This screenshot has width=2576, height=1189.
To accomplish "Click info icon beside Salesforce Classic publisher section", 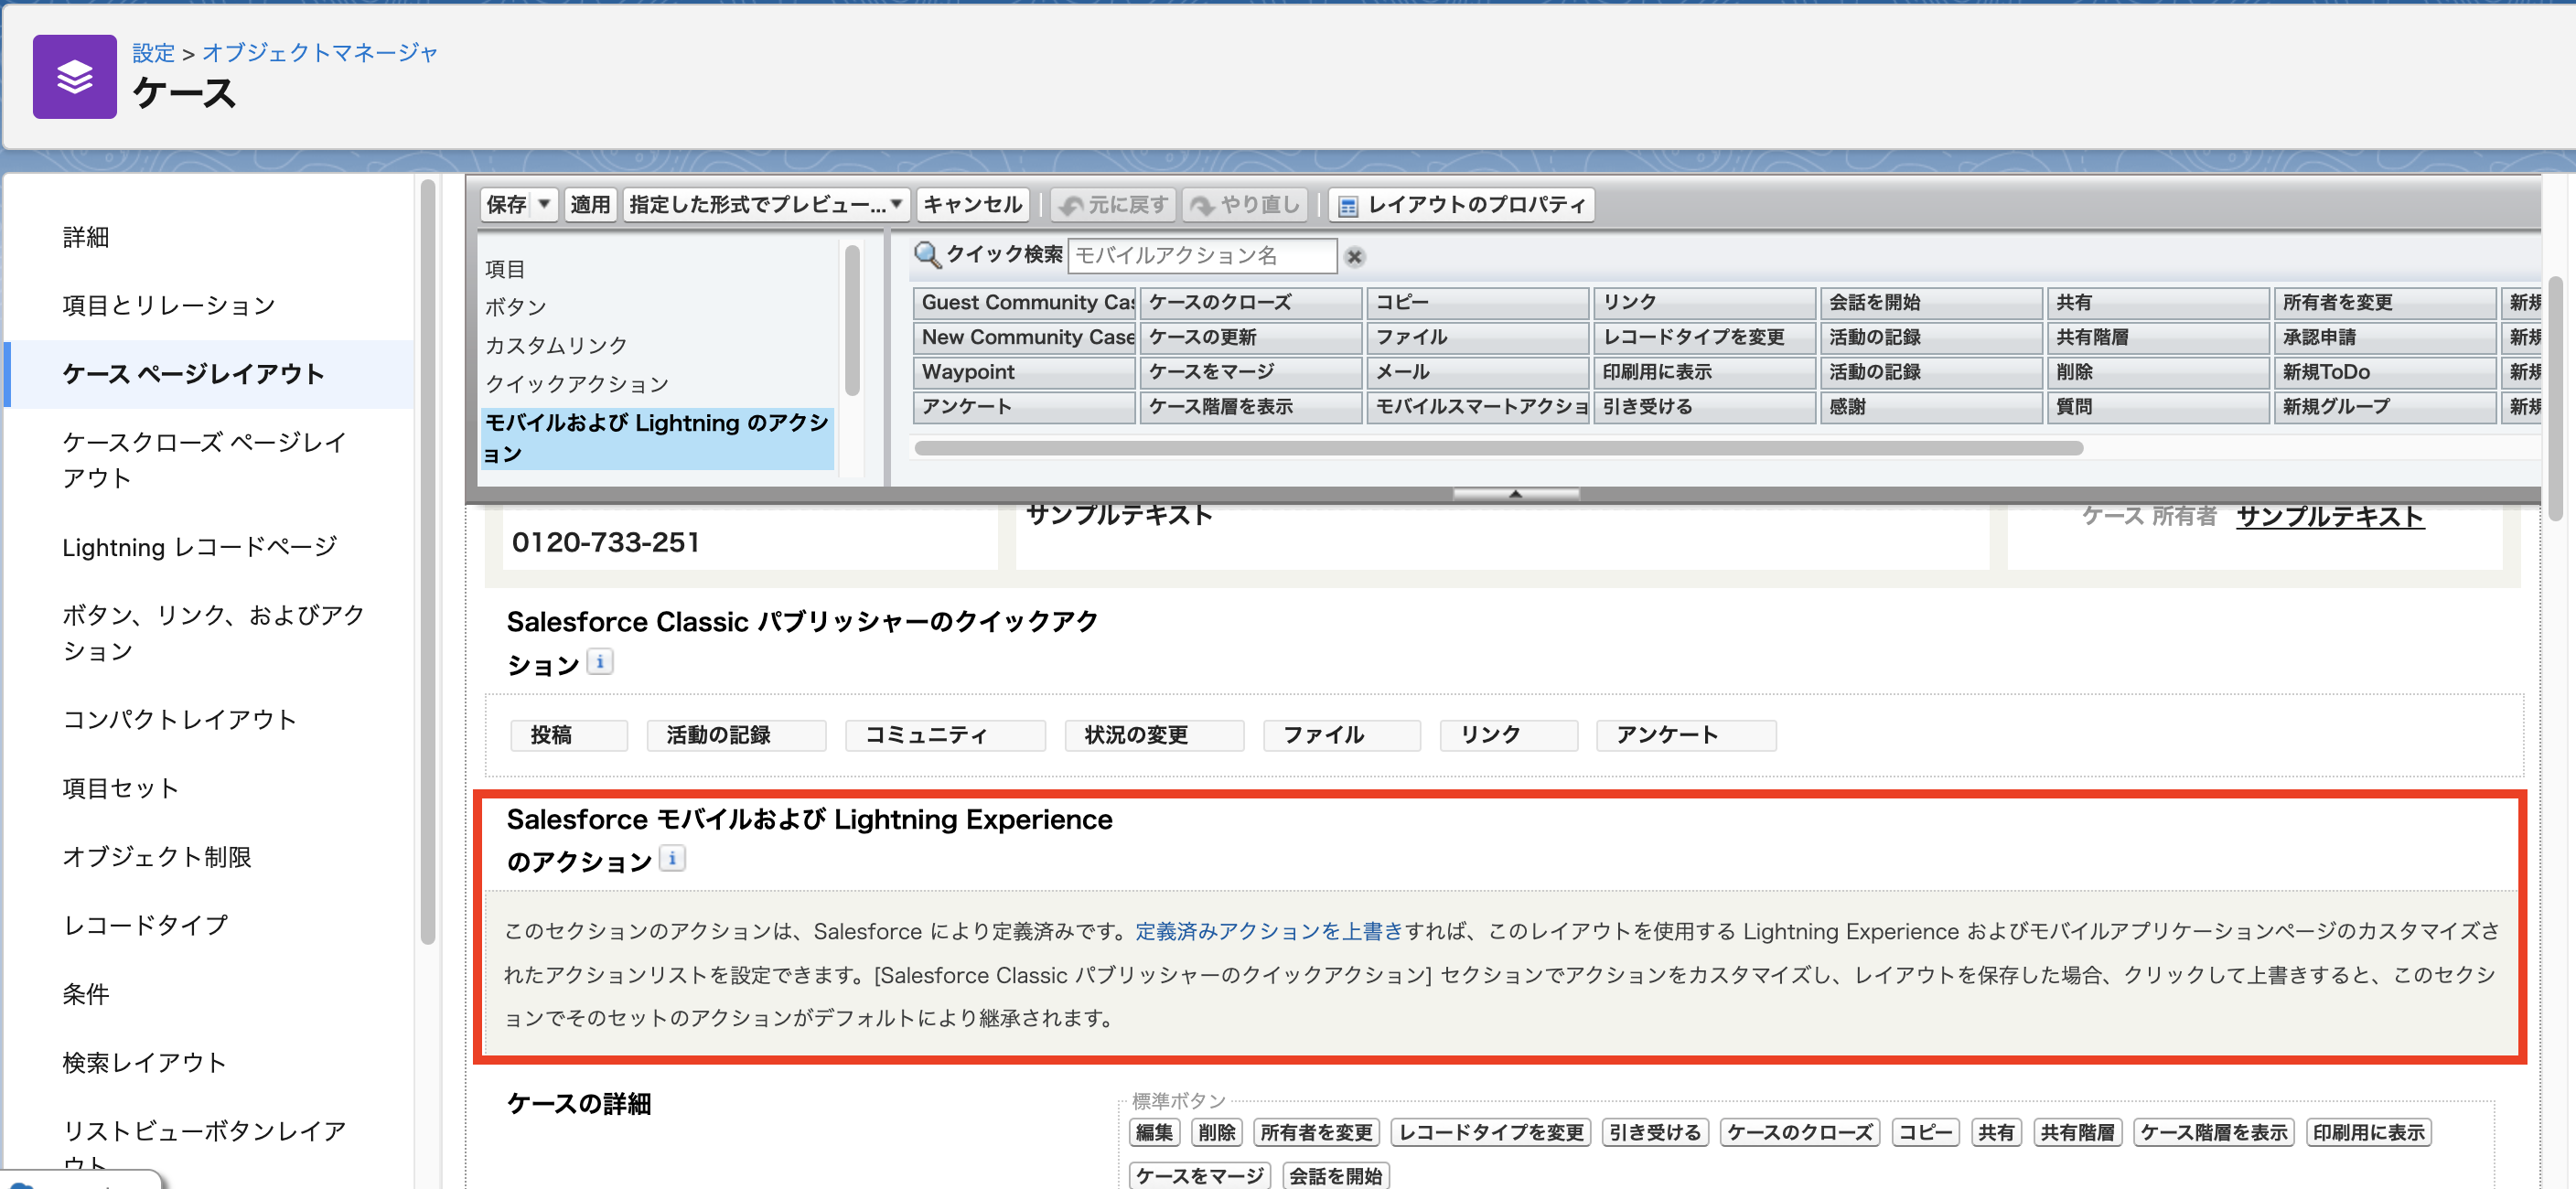I will [601, 661].
